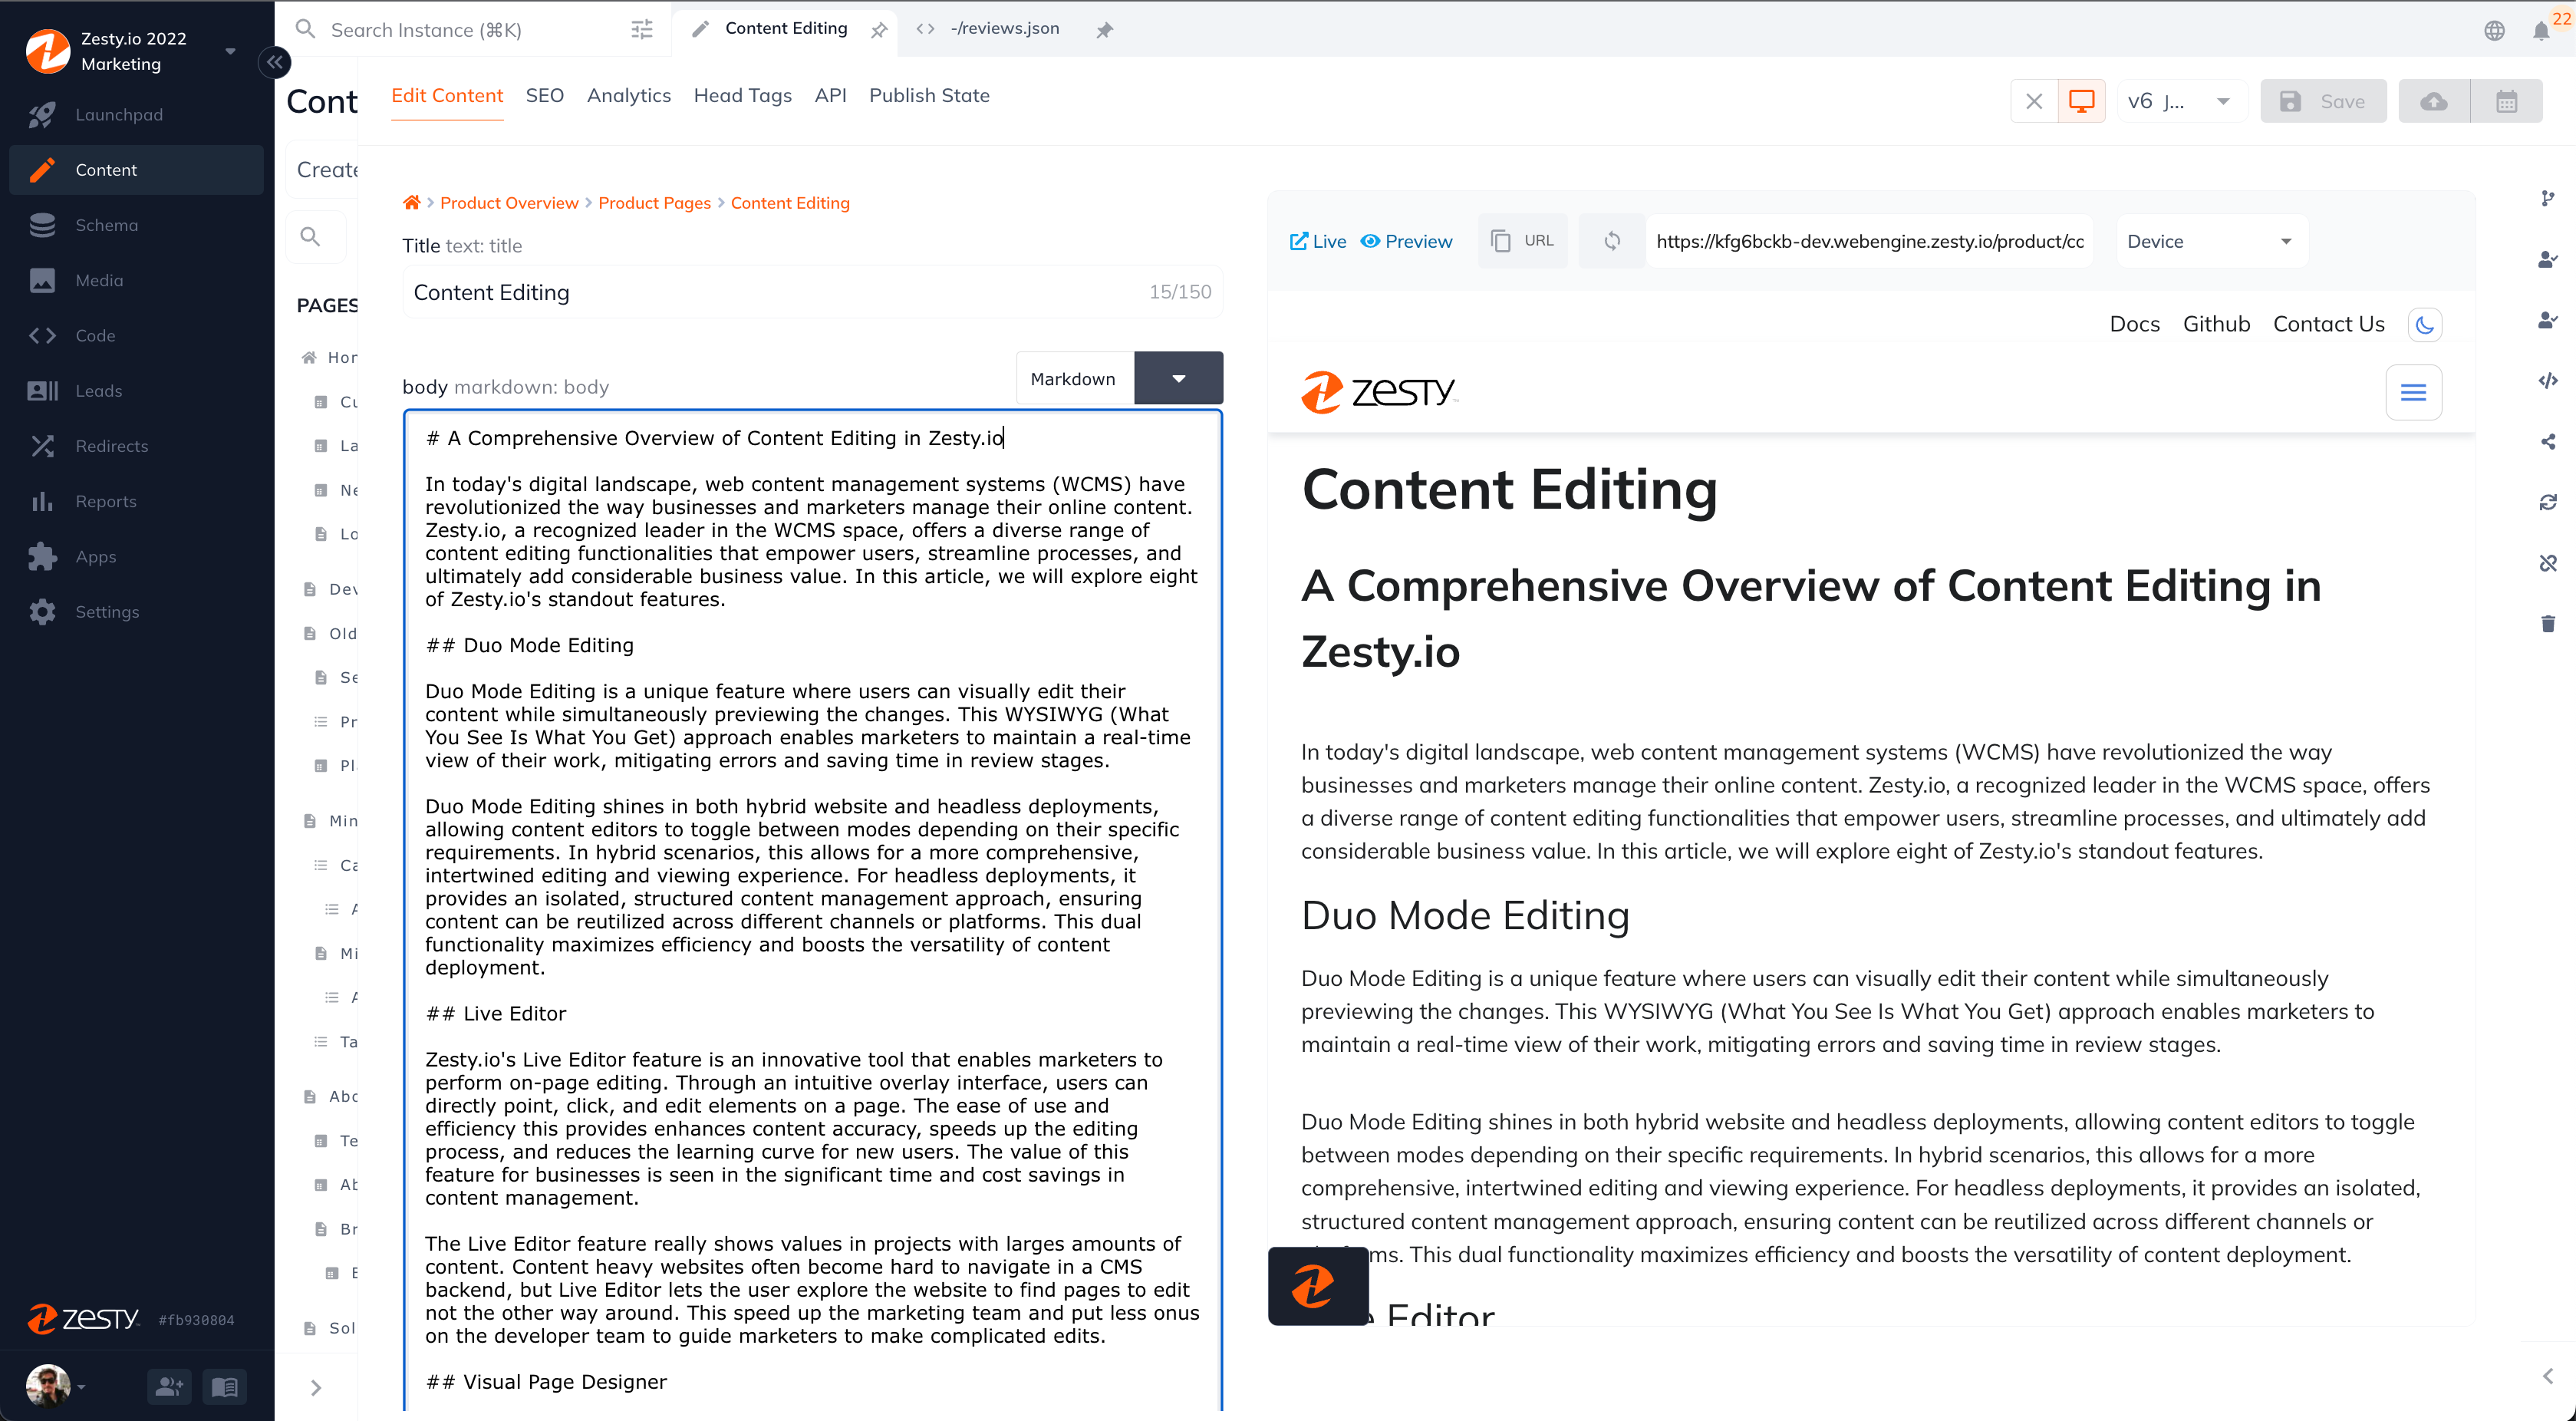Open the share icon in right rail
The width and height of the screenshot is (2576, 1421).
2547,442
